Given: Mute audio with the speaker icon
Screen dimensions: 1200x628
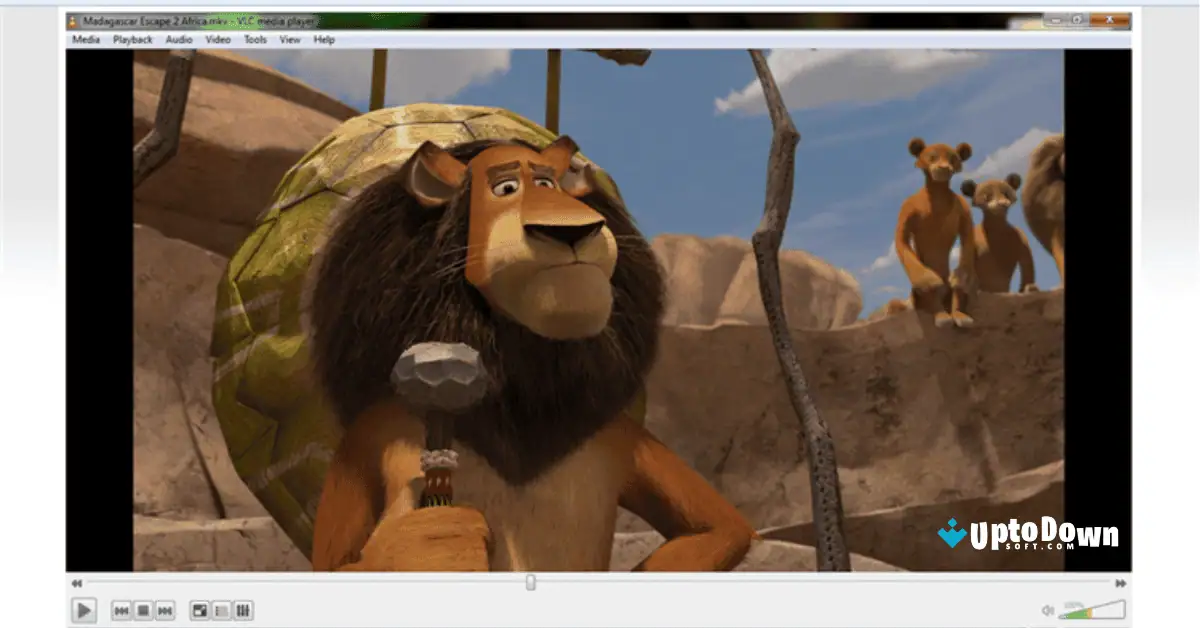Looking at the screenshot, I should pyautogui.click(x=1048, y=612).
